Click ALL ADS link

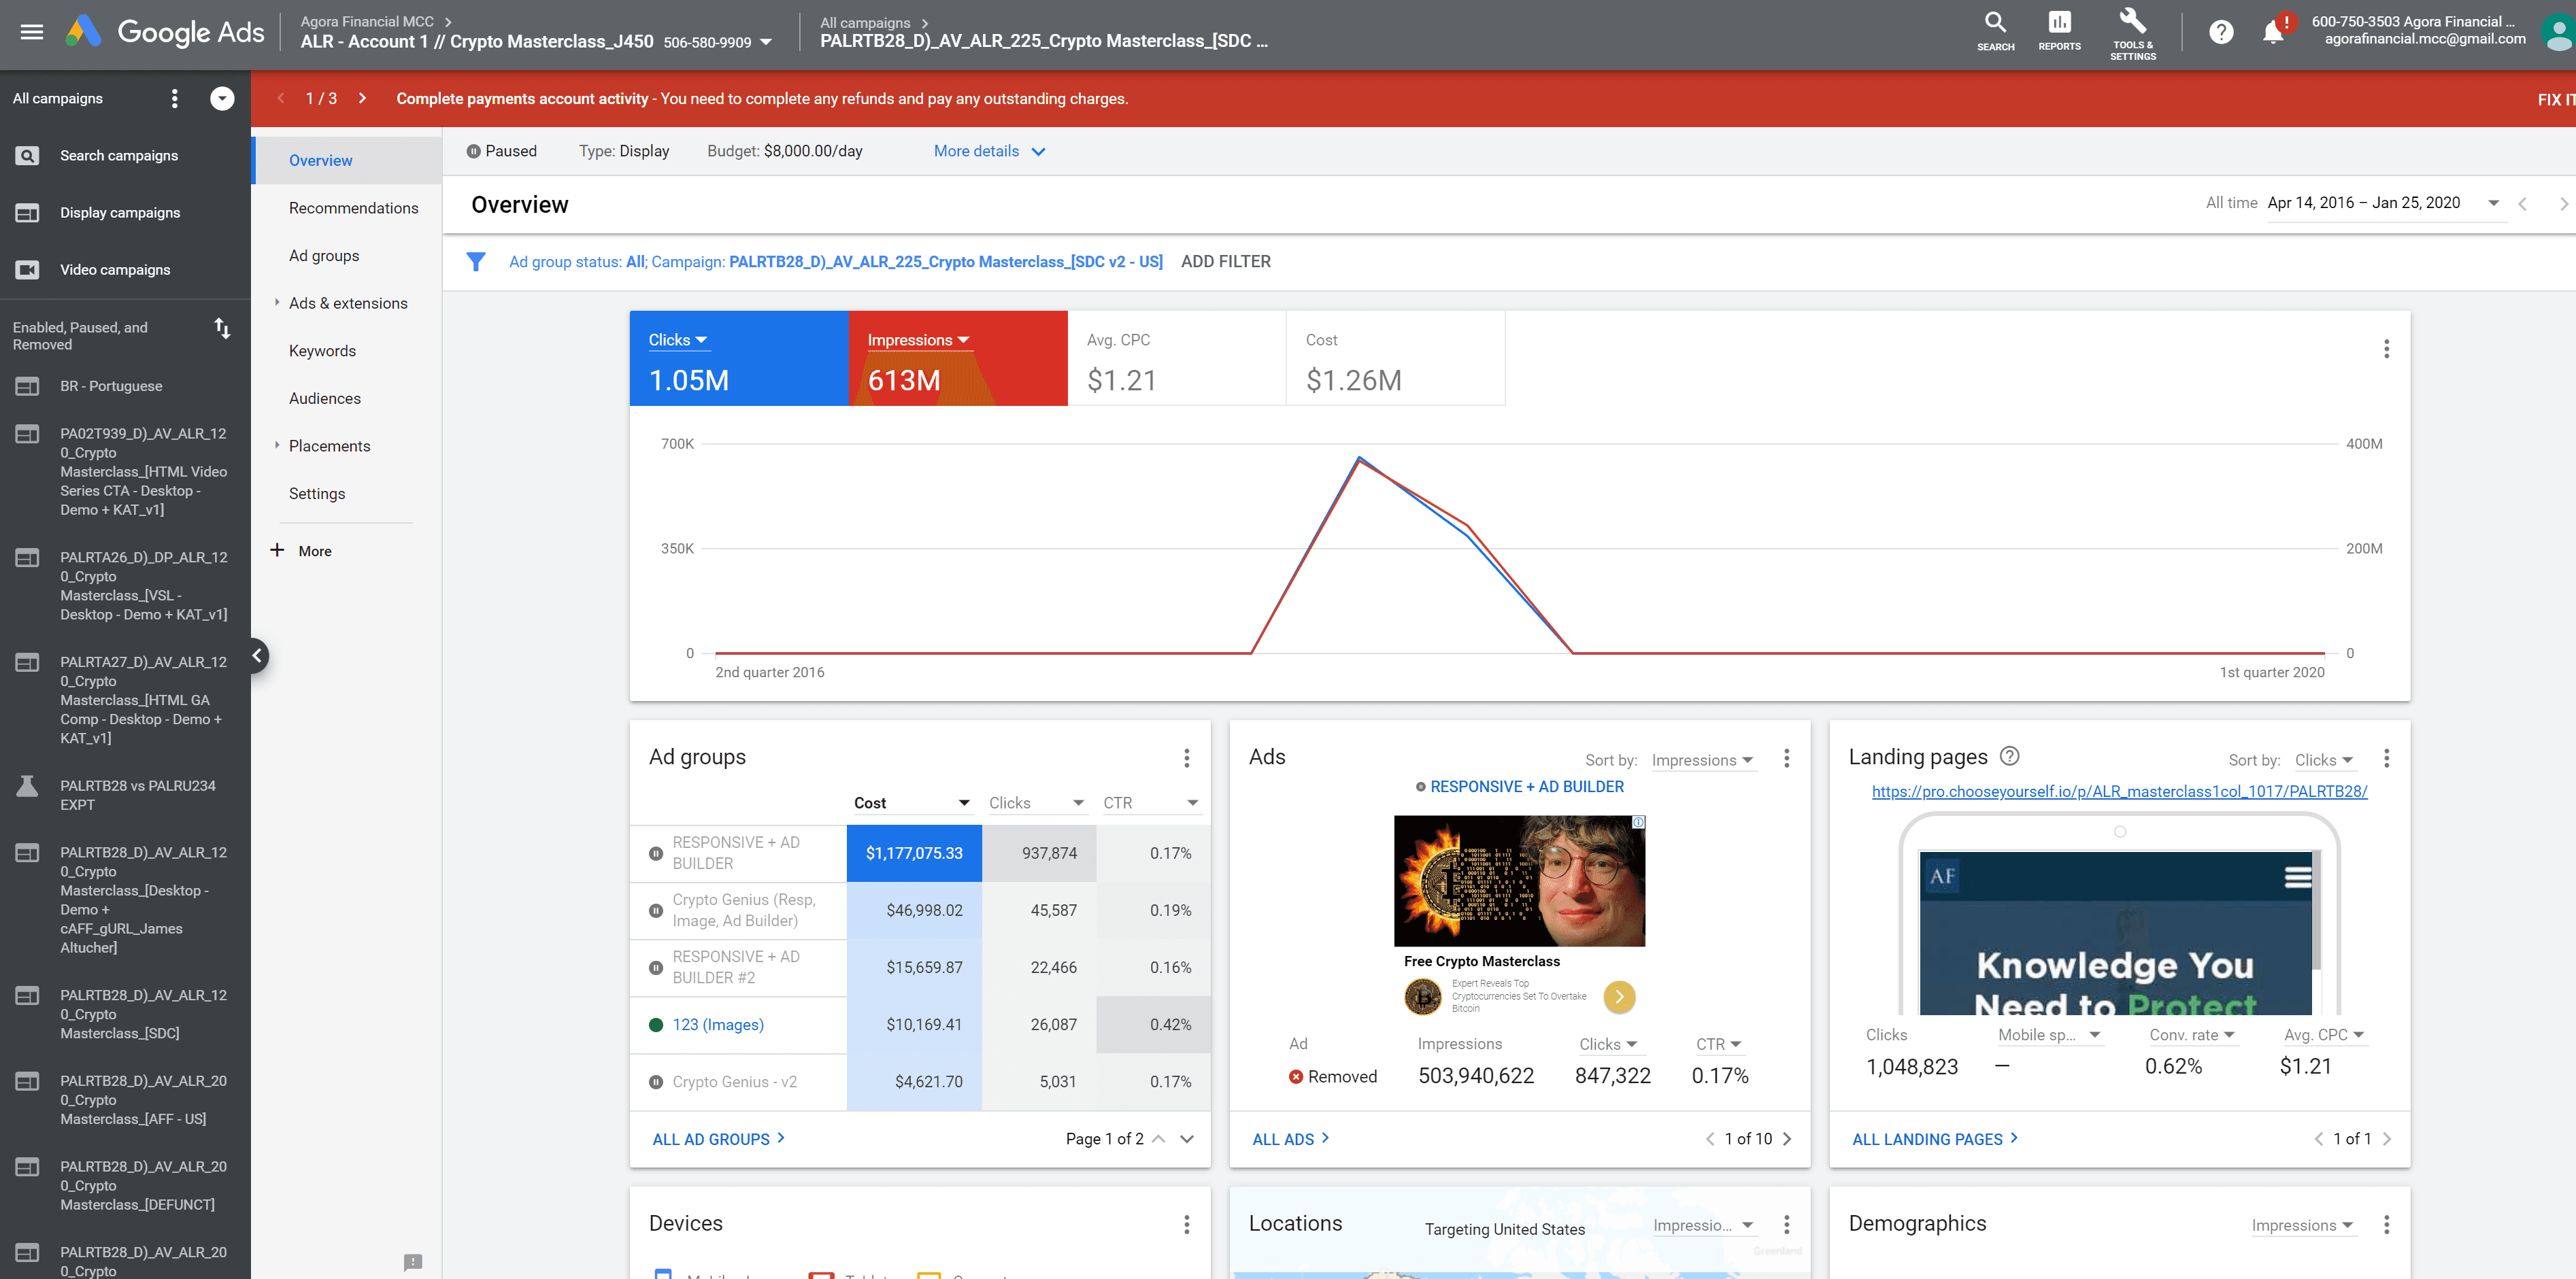(1290, 1139)
